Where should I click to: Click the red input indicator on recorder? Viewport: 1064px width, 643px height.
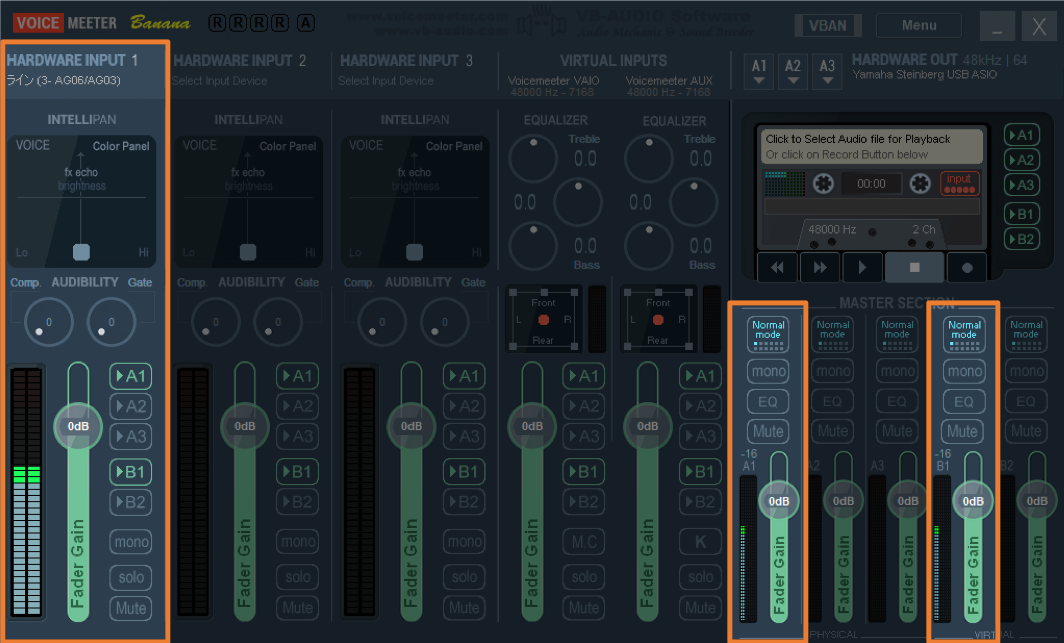tap(960, 183)
